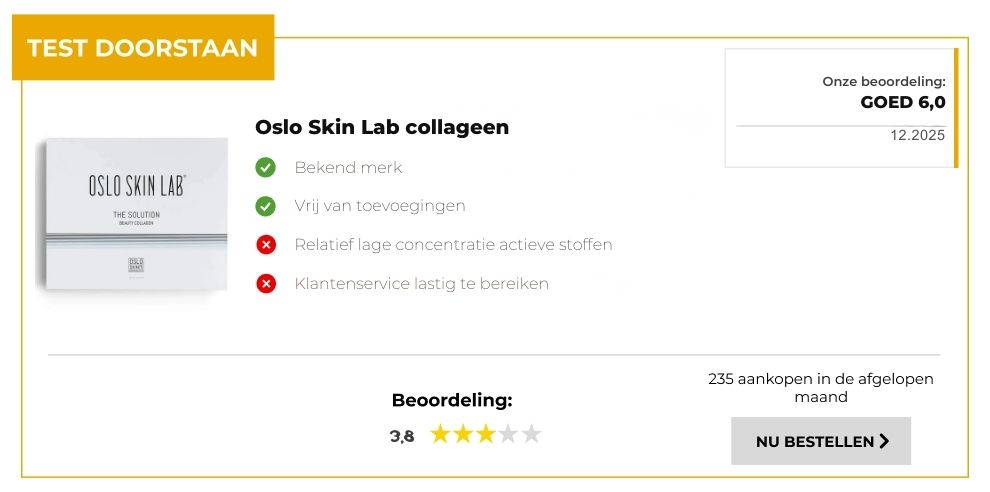This screenshot has width=990, height=492.
Task: Click the first yellow rating star
Action: point(440,434)
